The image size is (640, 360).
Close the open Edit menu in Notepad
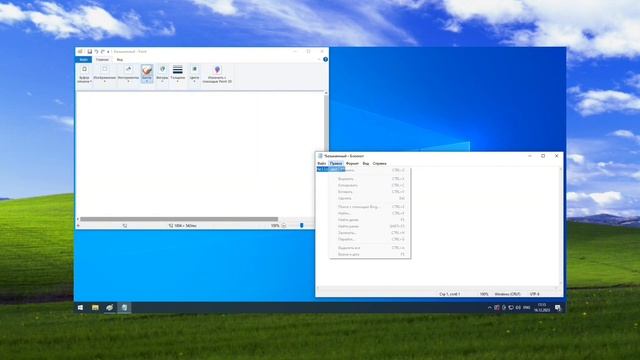click(x=336, y=163)
